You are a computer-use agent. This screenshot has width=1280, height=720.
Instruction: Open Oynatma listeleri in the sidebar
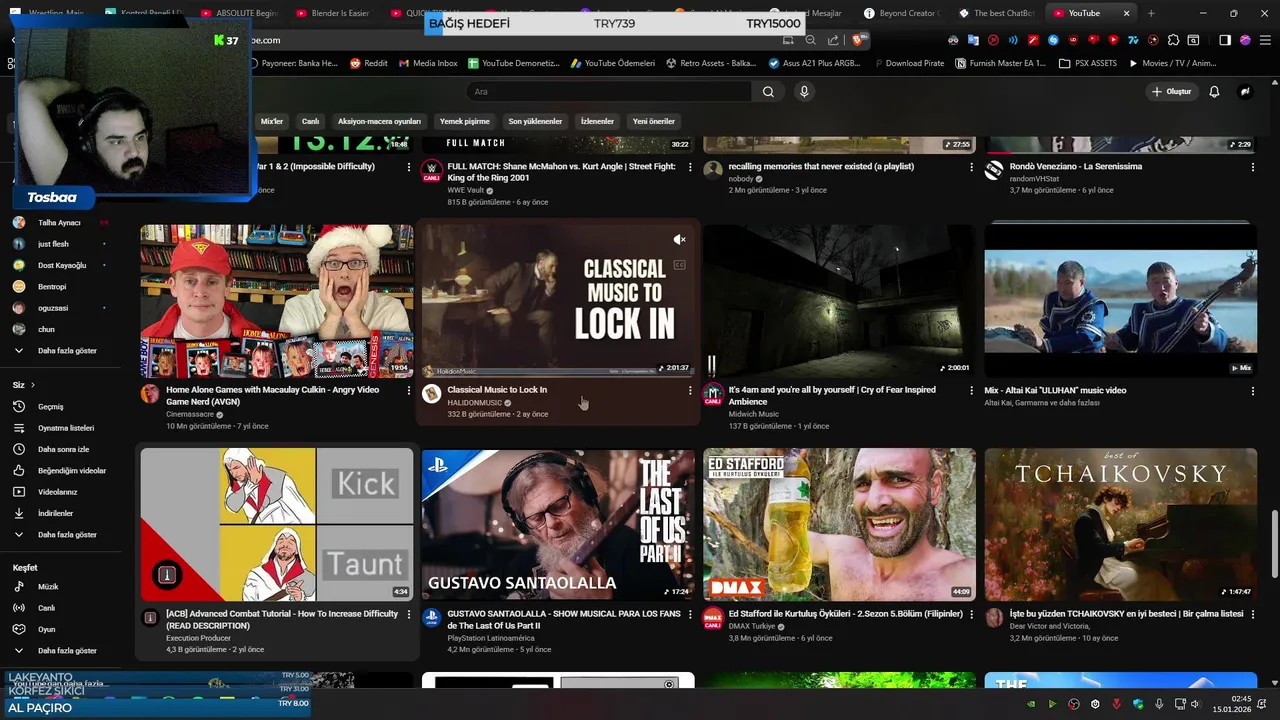(65, 428)
